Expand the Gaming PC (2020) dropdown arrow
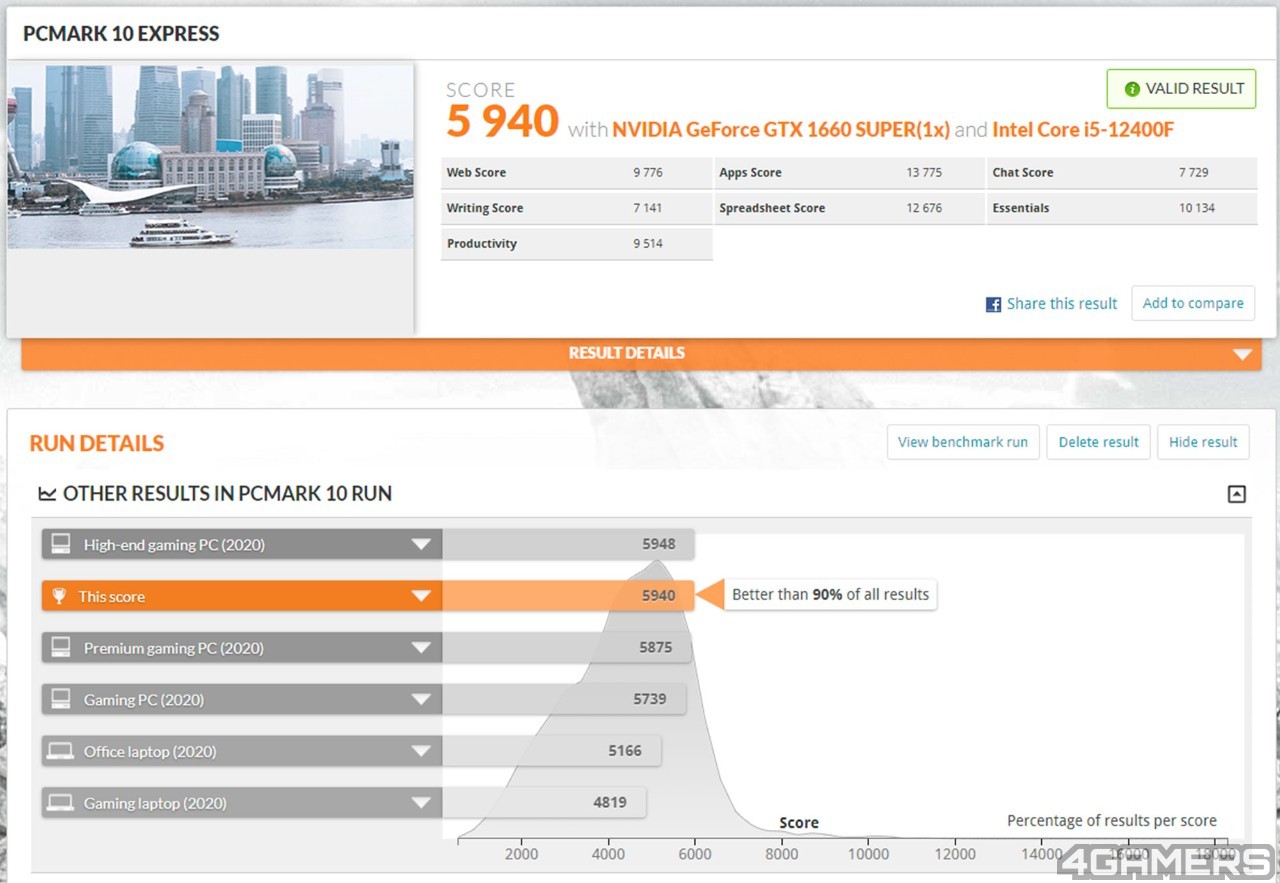Viewport: 1280px width, 883px height. click(x=421, y=700)
